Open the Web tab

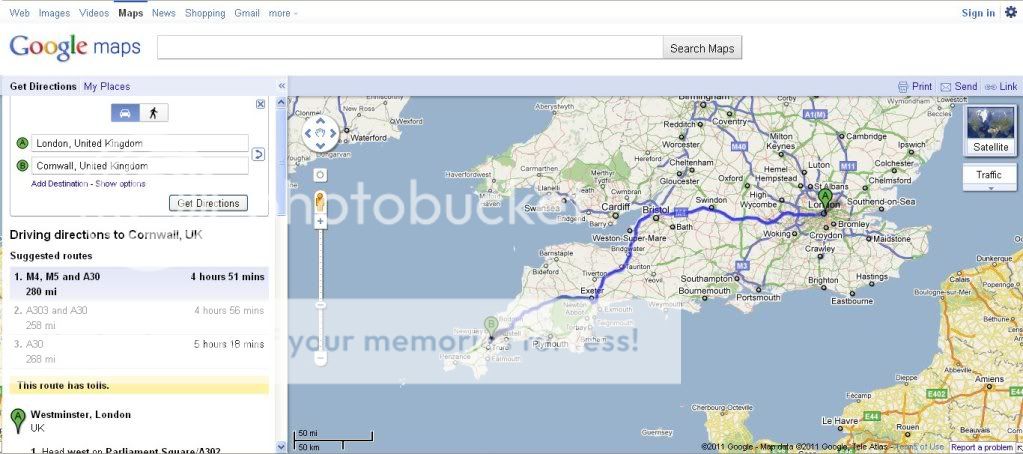(x=20, y=13)
